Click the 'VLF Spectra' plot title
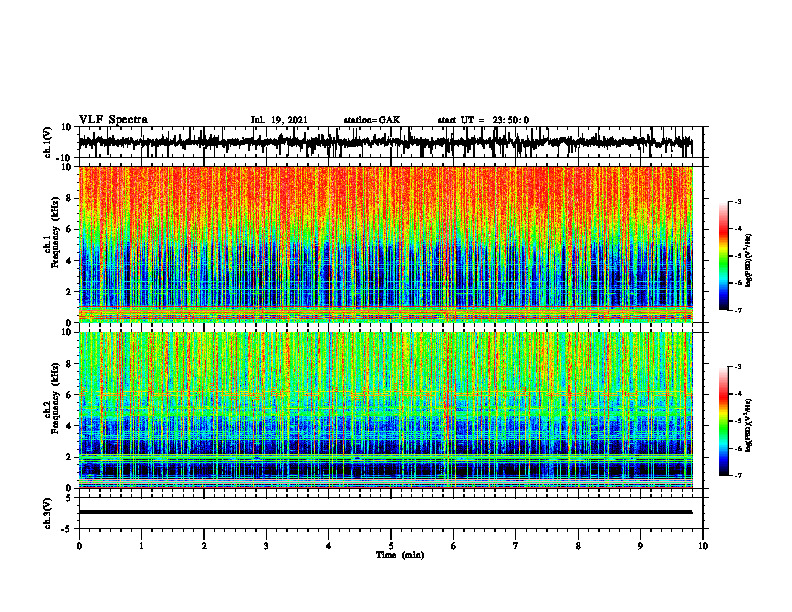 coord(113,120)
